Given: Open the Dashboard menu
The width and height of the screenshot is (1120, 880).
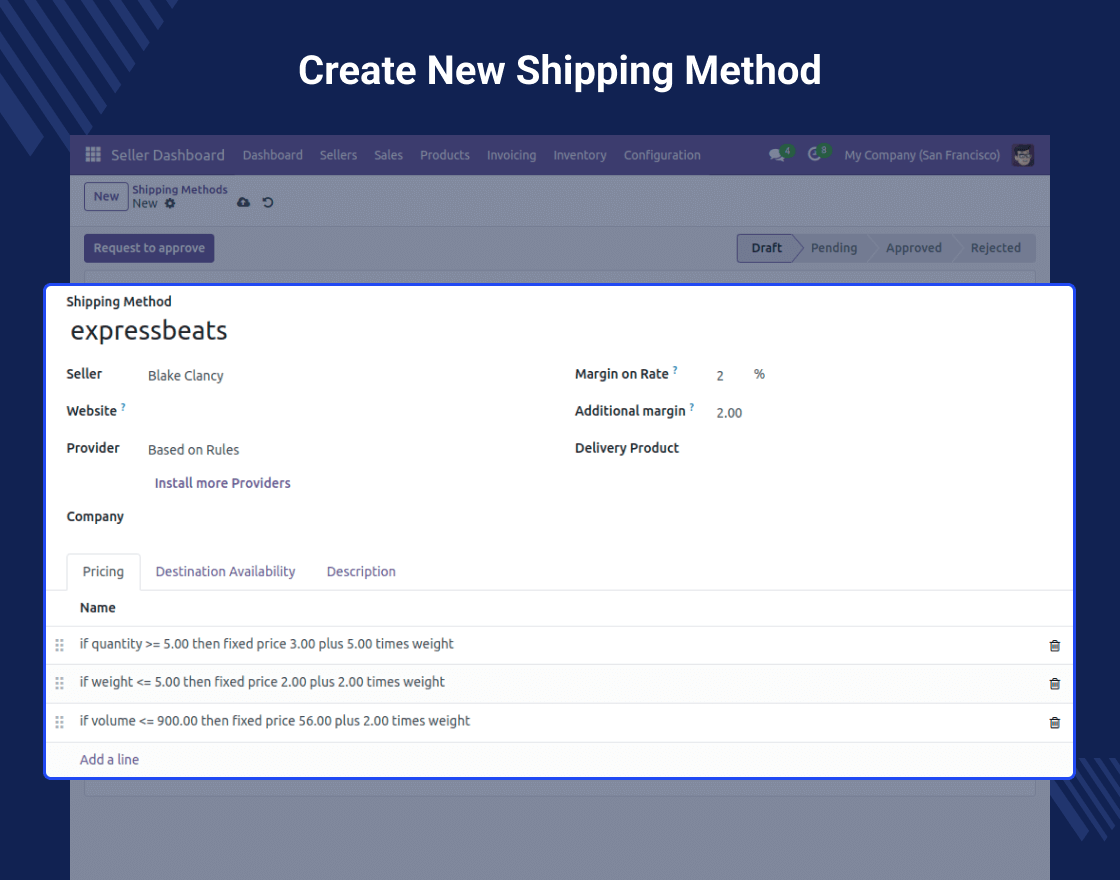Looking at the screenshot, I should 272,155.
